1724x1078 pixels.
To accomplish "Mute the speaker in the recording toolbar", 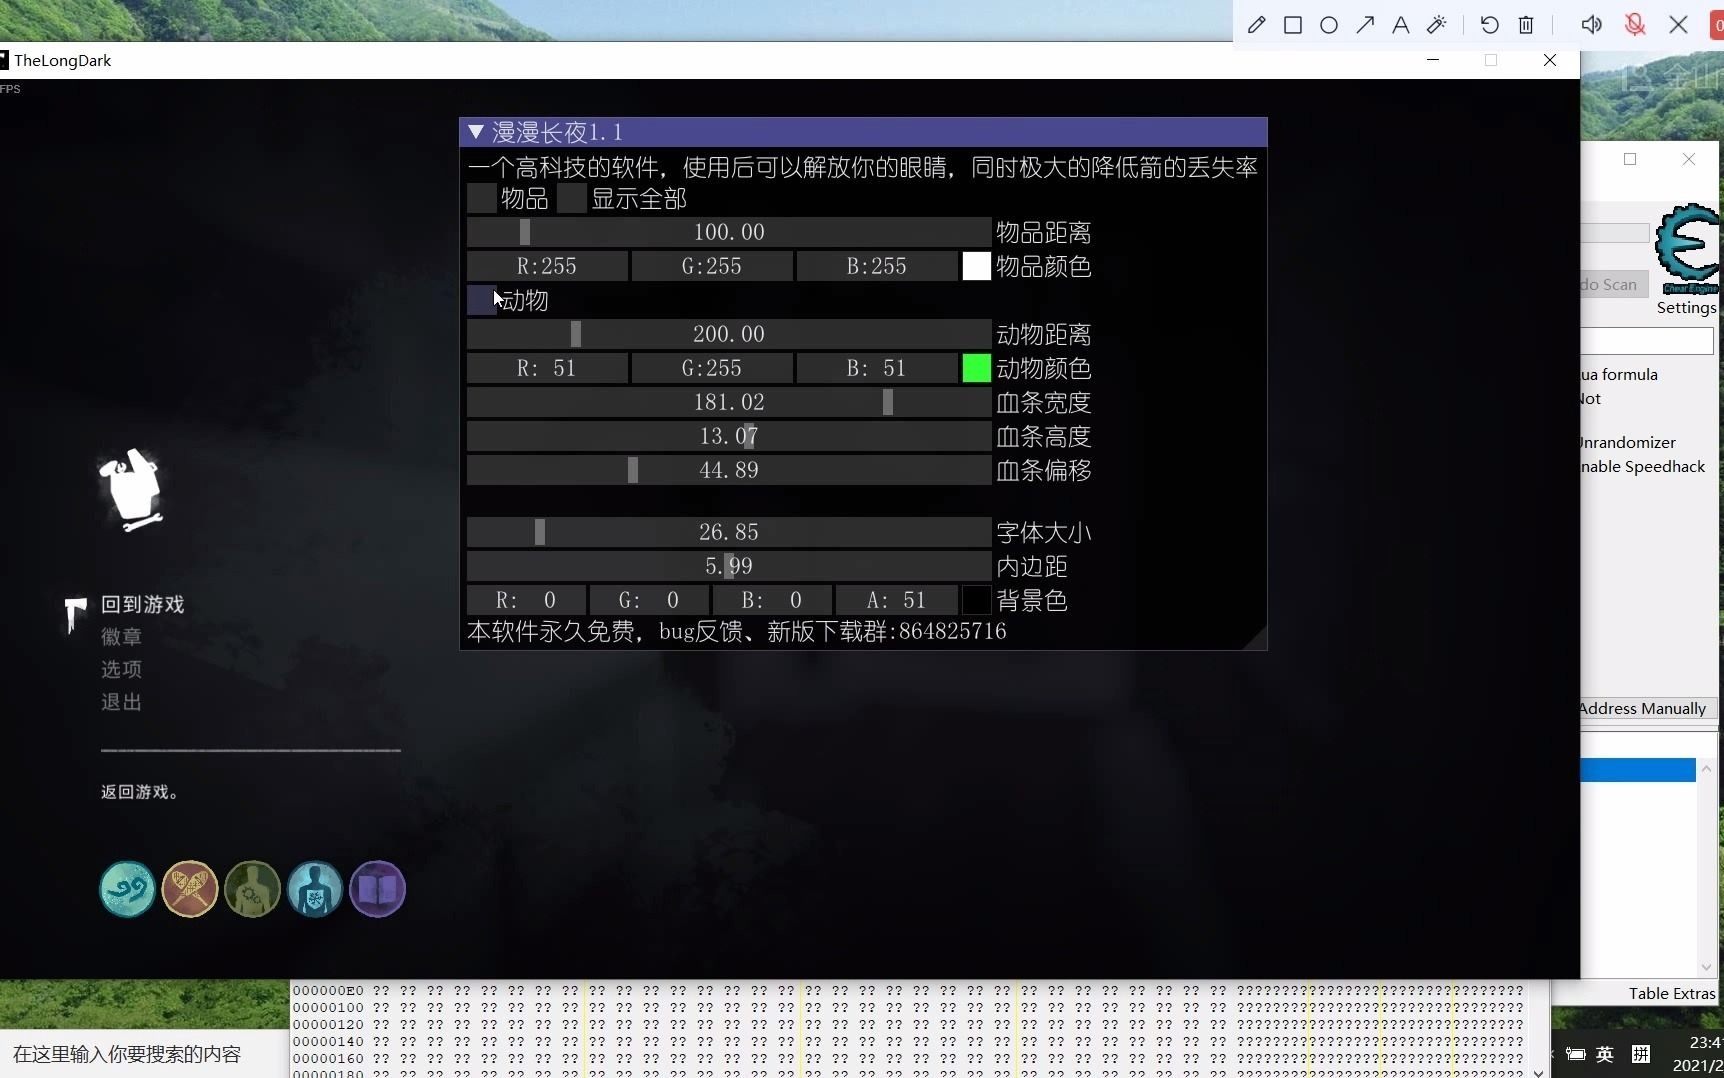I will pyautogui.click(x=1593, y=25).
